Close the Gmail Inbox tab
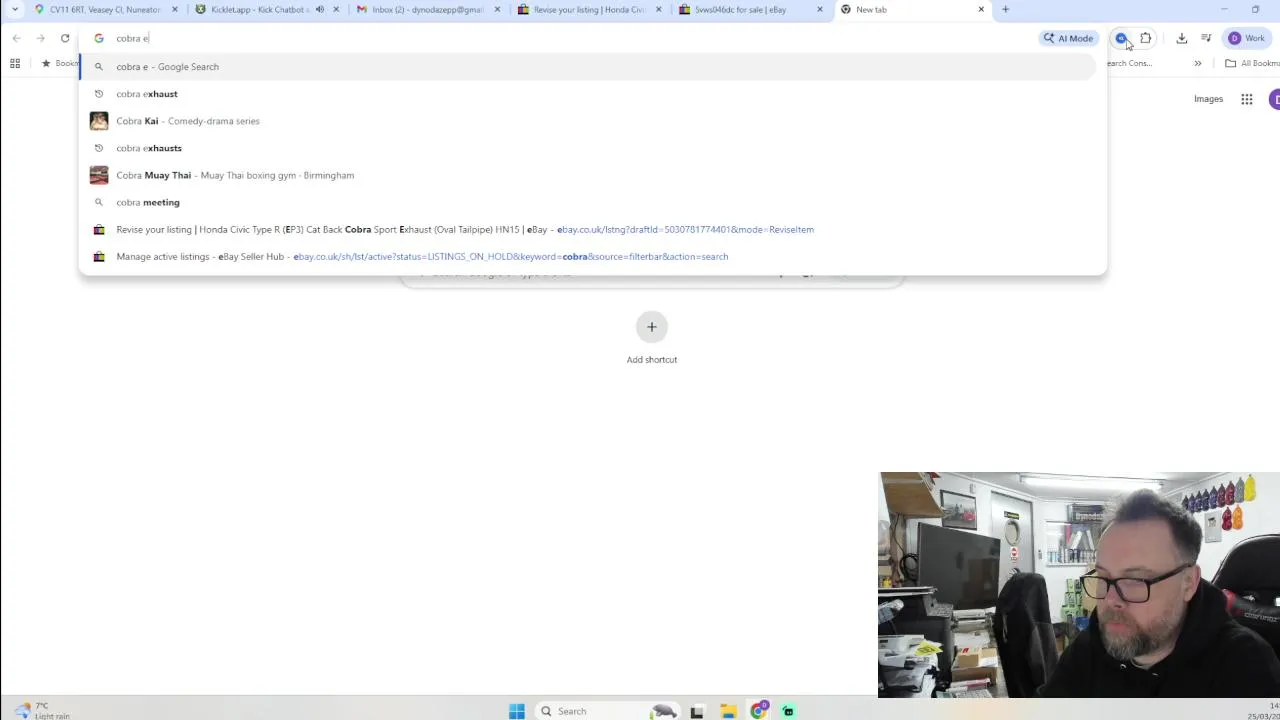The width and height of the screenshot is (1280, 720). (x=497, y=9)
